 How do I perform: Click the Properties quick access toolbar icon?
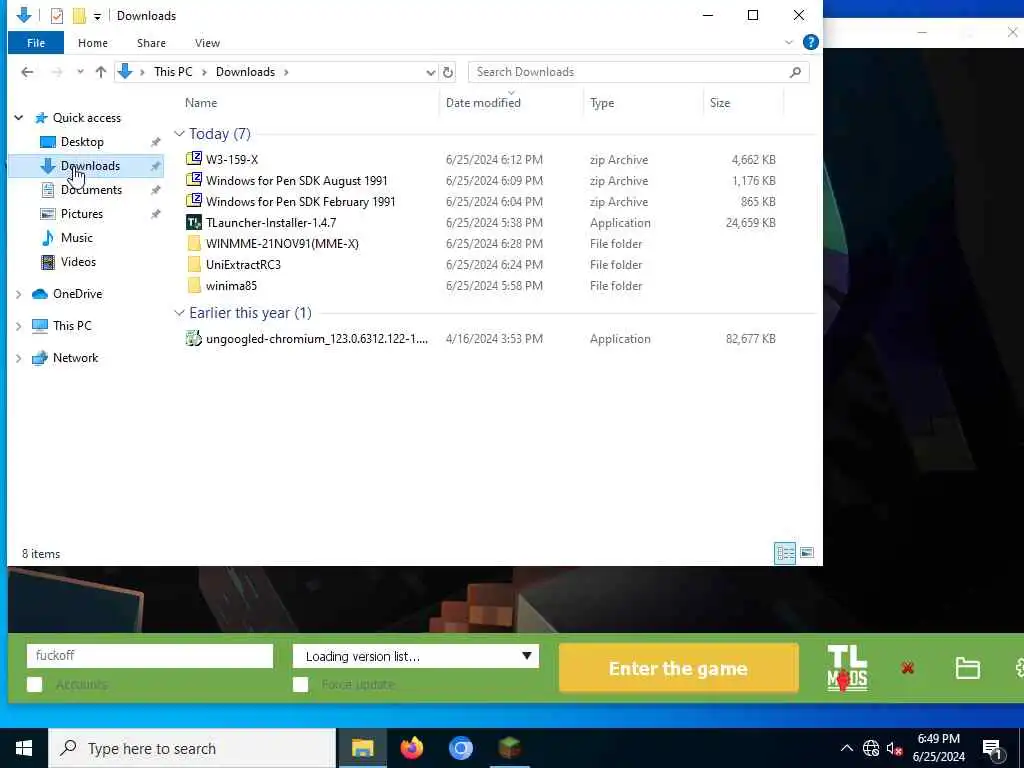(57, 16)
